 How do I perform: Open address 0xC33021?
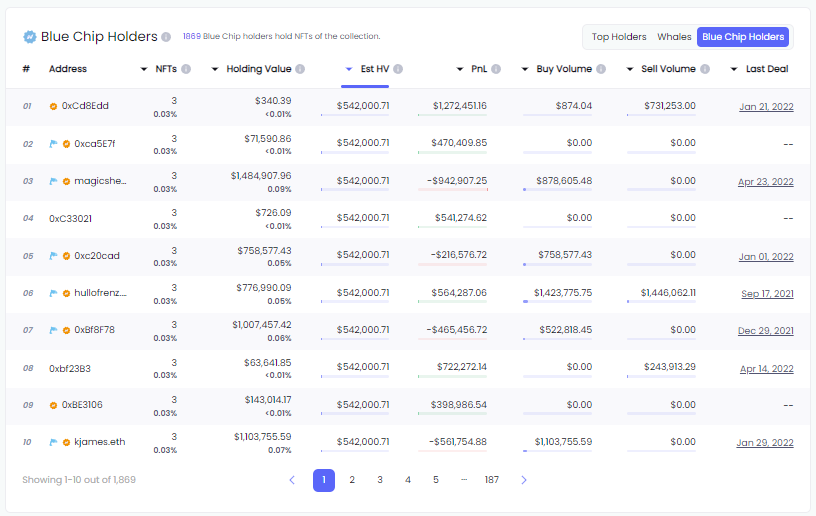click(x=70, y=218)
